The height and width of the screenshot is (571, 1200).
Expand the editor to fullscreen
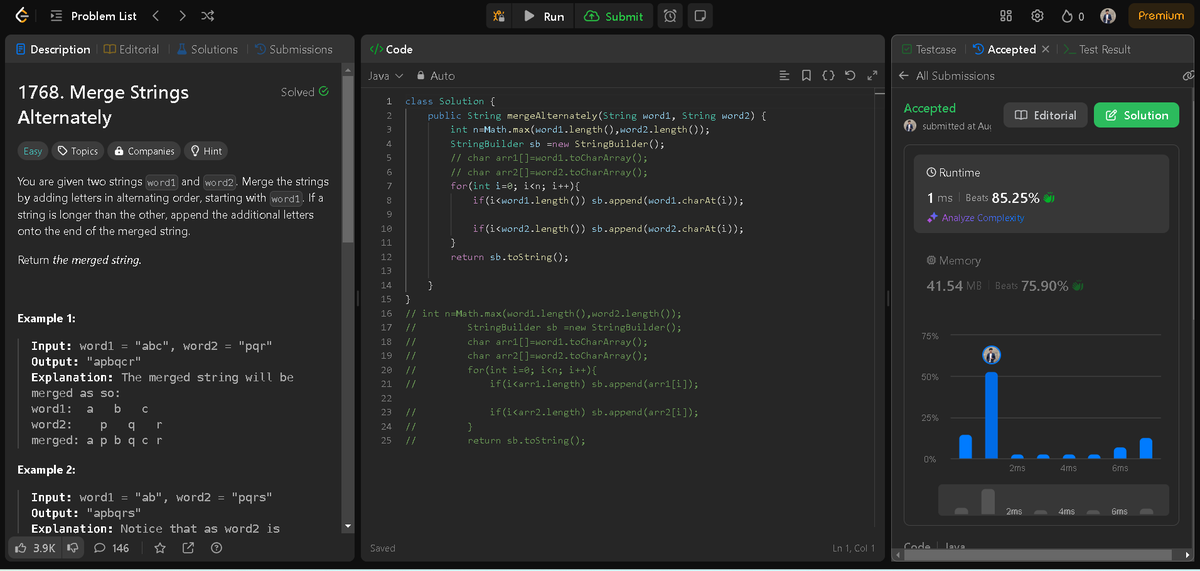point(872,75)
